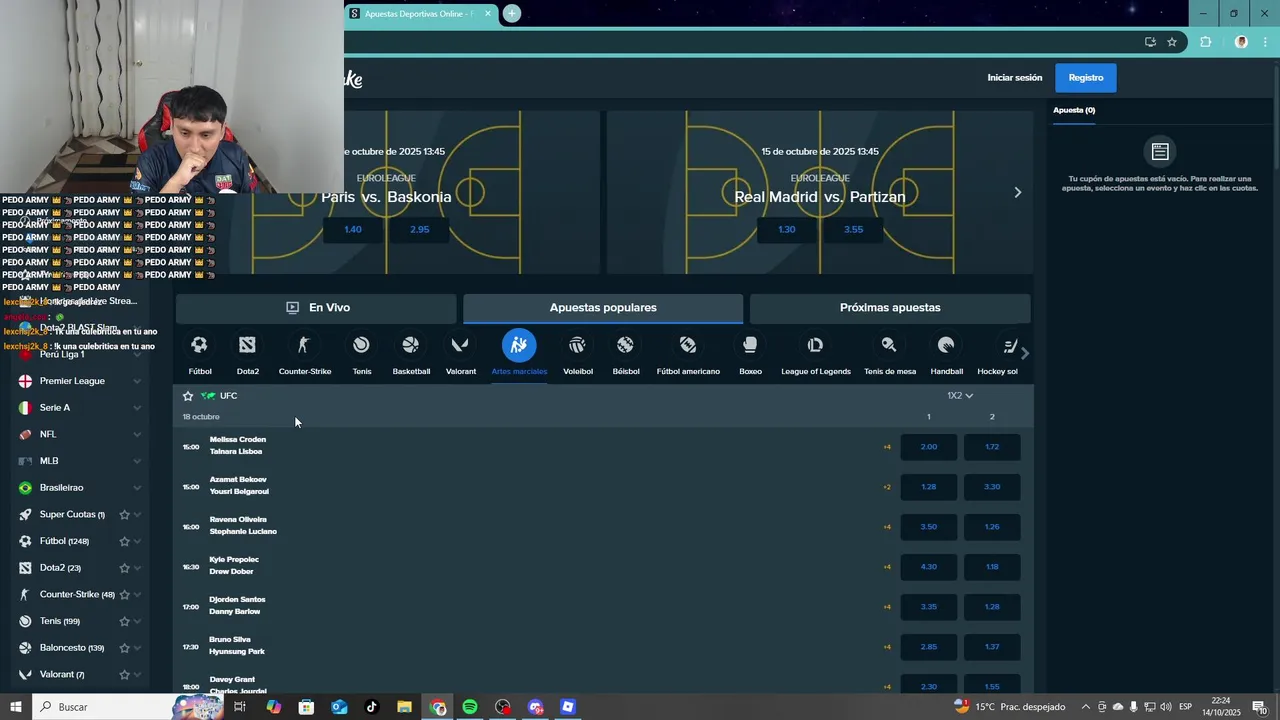
Task: Show next featured match in carousel
Action: pos(1018,192)
